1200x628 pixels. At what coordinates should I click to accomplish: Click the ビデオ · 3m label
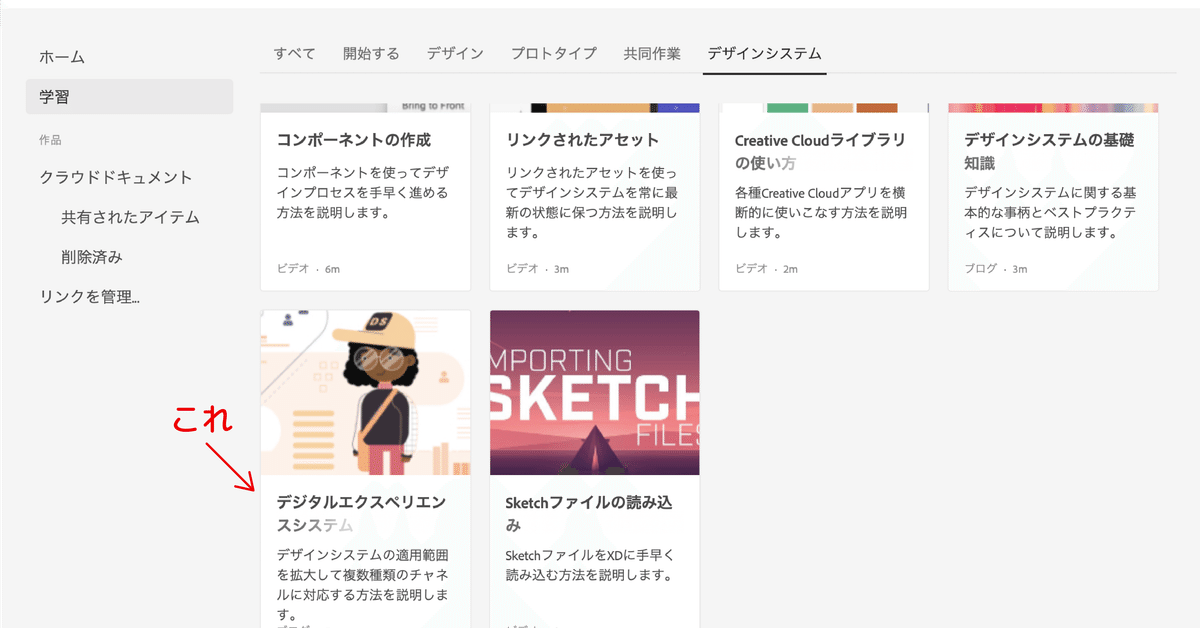(538, 269)
